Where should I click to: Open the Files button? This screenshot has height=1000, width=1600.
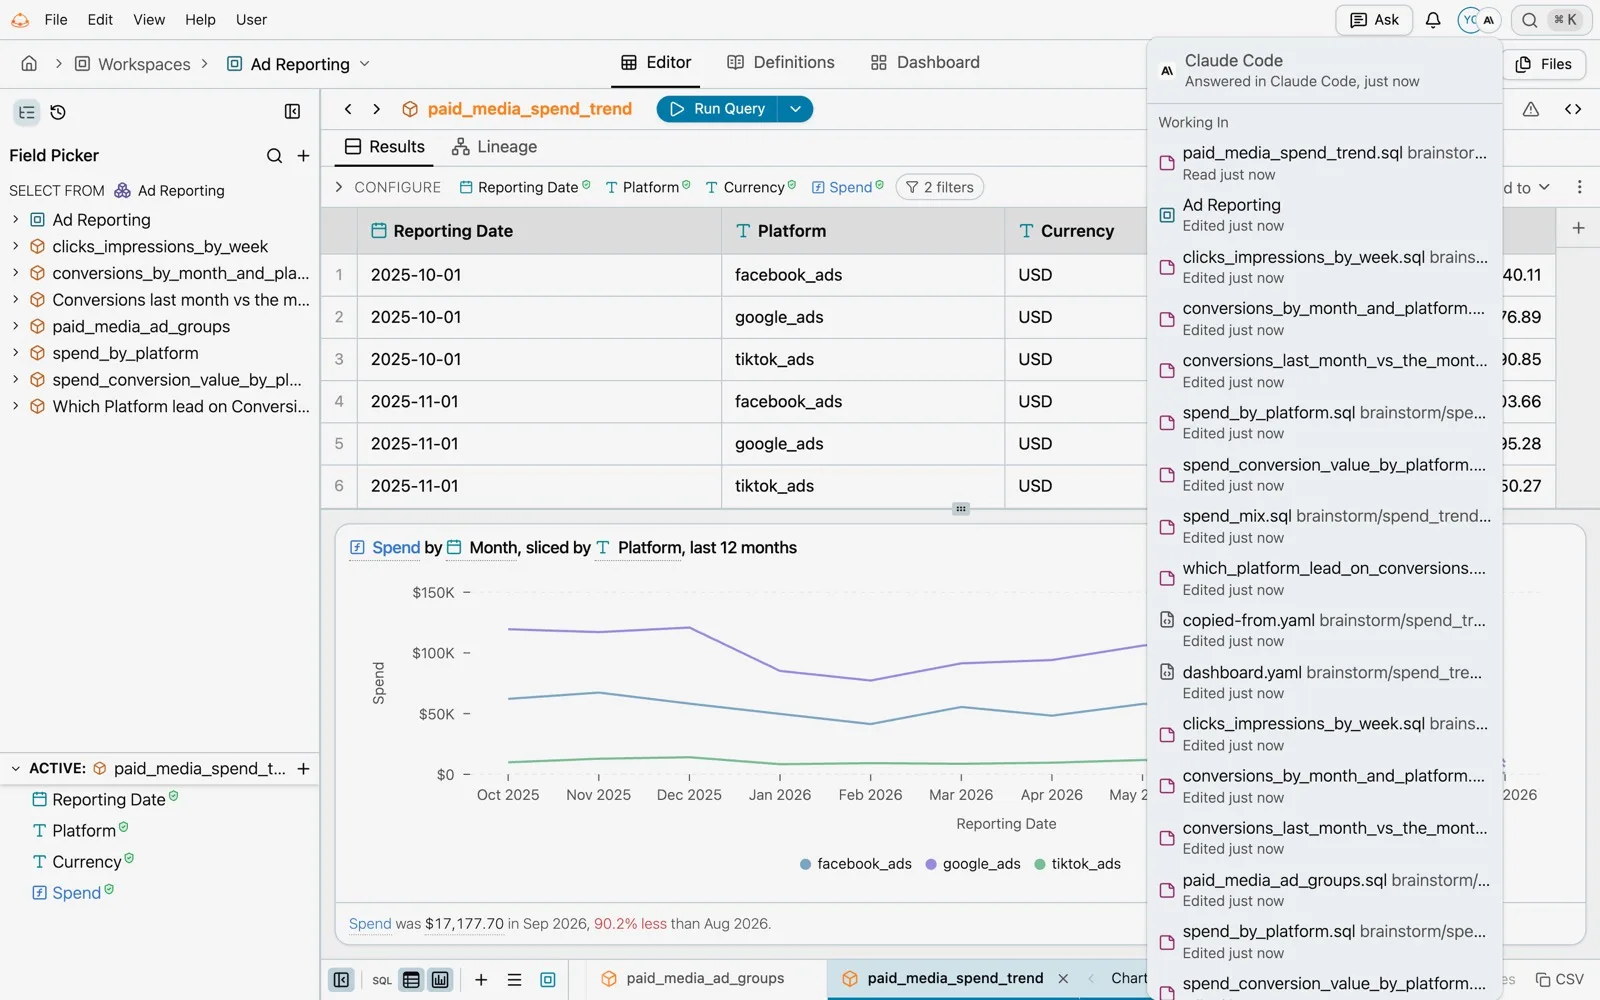point(1544,64)
